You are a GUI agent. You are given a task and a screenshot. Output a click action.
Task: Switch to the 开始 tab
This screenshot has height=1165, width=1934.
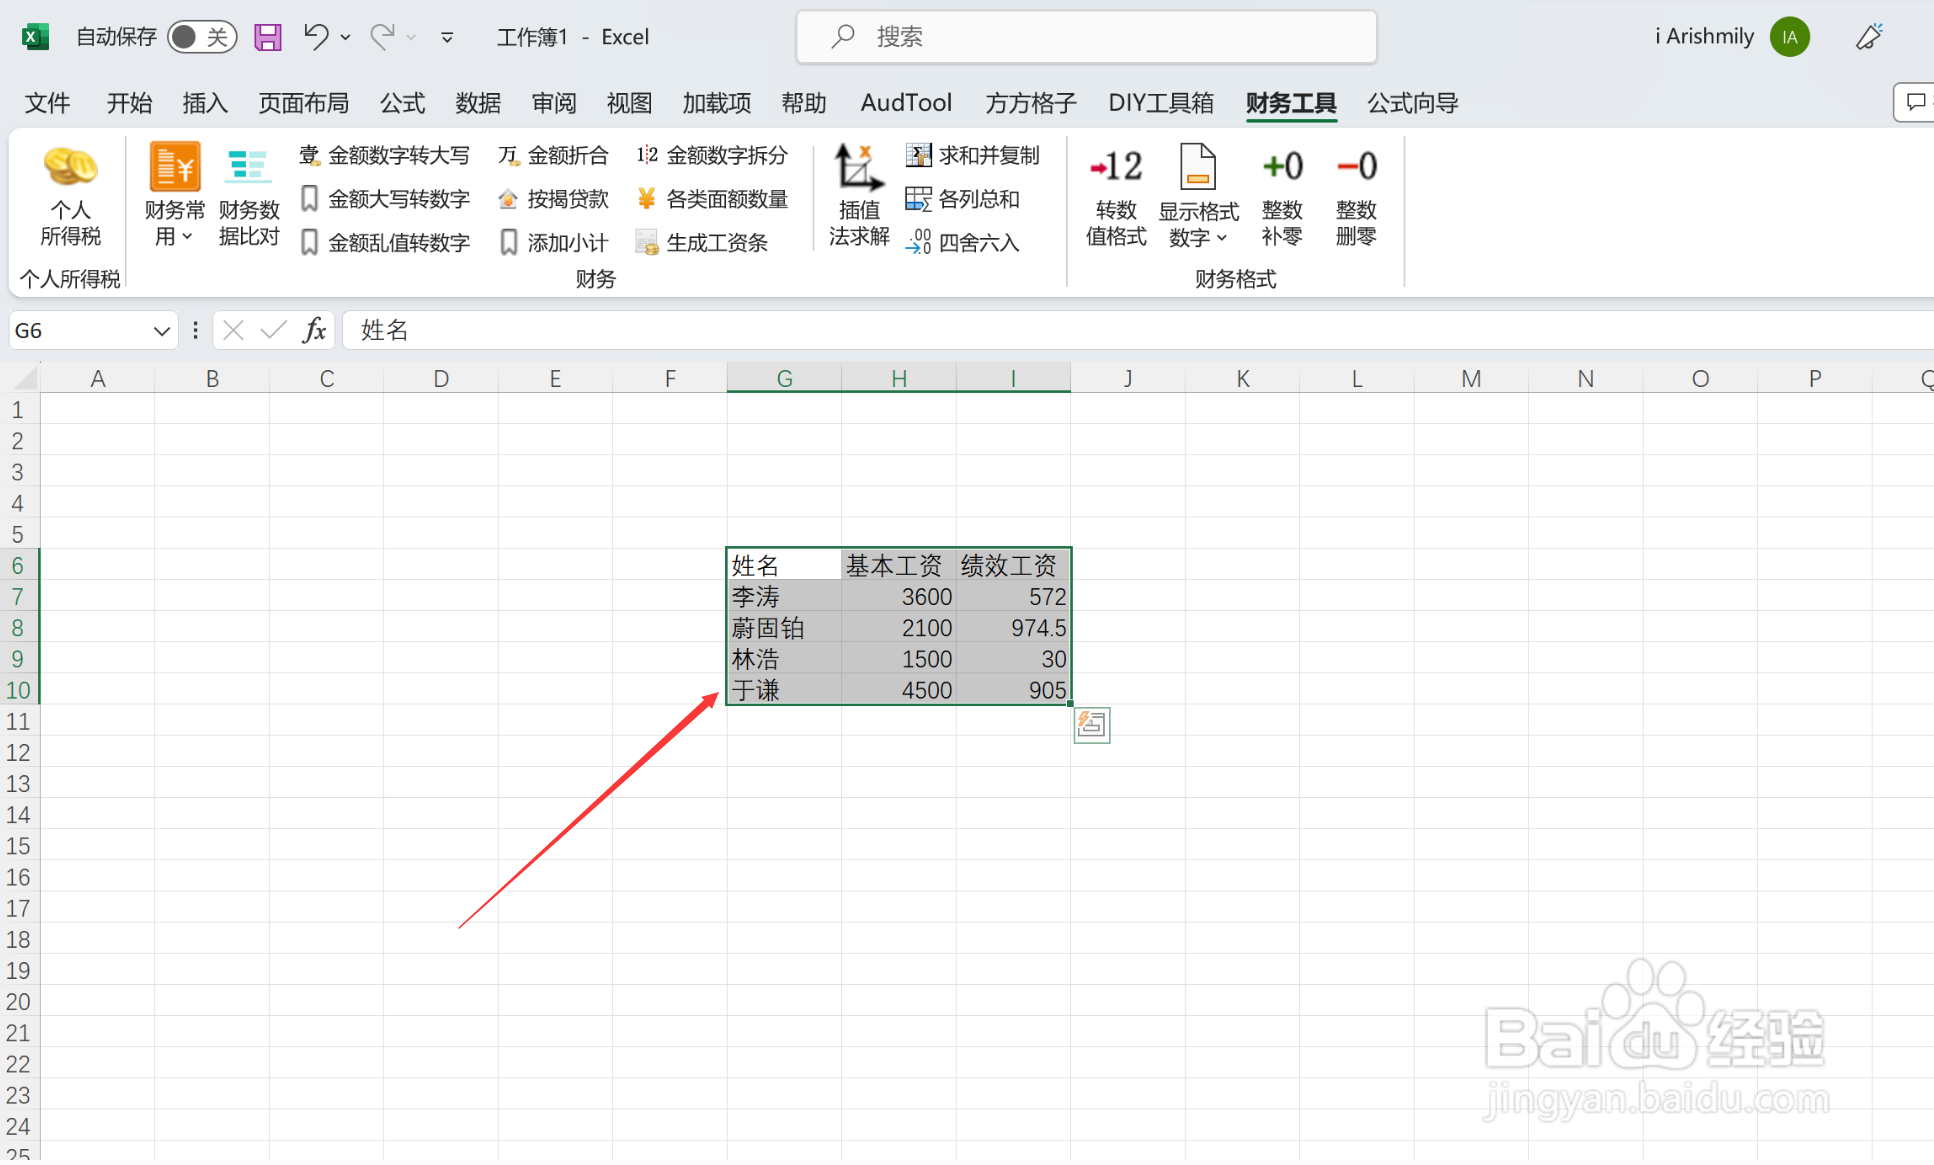129,103
